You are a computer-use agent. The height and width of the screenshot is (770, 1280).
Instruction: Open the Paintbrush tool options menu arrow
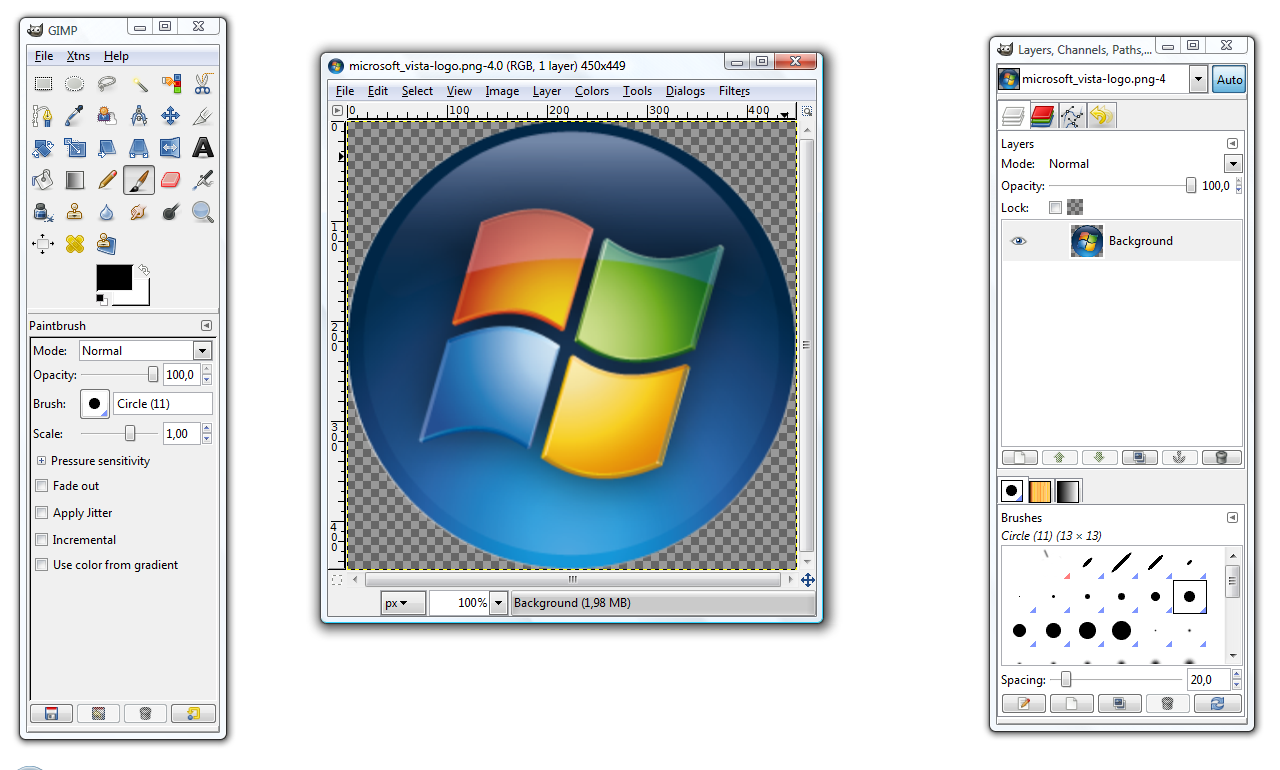tap(206, 326)
